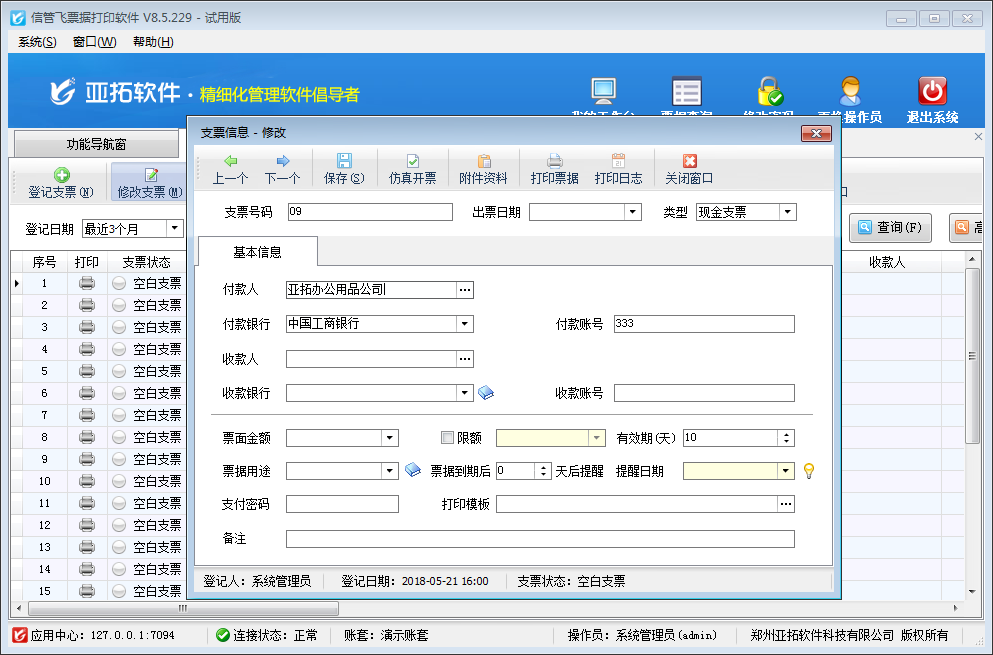Open the 类型 dropdown showing 现金支票
Viewport: 993px width, 655px height.
pyautogui.click(x=788, y=211)
